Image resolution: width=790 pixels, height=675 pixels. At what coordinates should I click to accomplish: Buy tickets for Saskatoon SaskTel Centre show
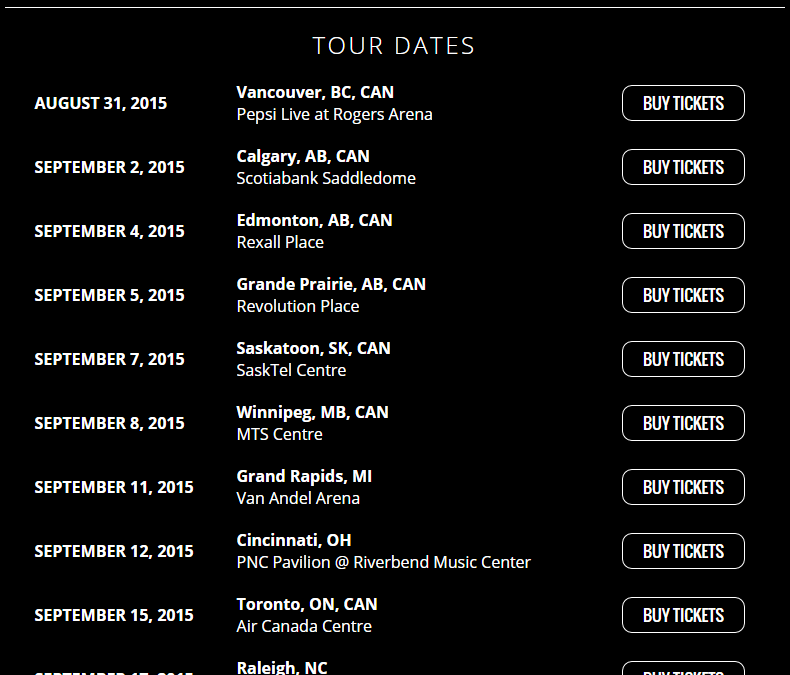[683, 359]
